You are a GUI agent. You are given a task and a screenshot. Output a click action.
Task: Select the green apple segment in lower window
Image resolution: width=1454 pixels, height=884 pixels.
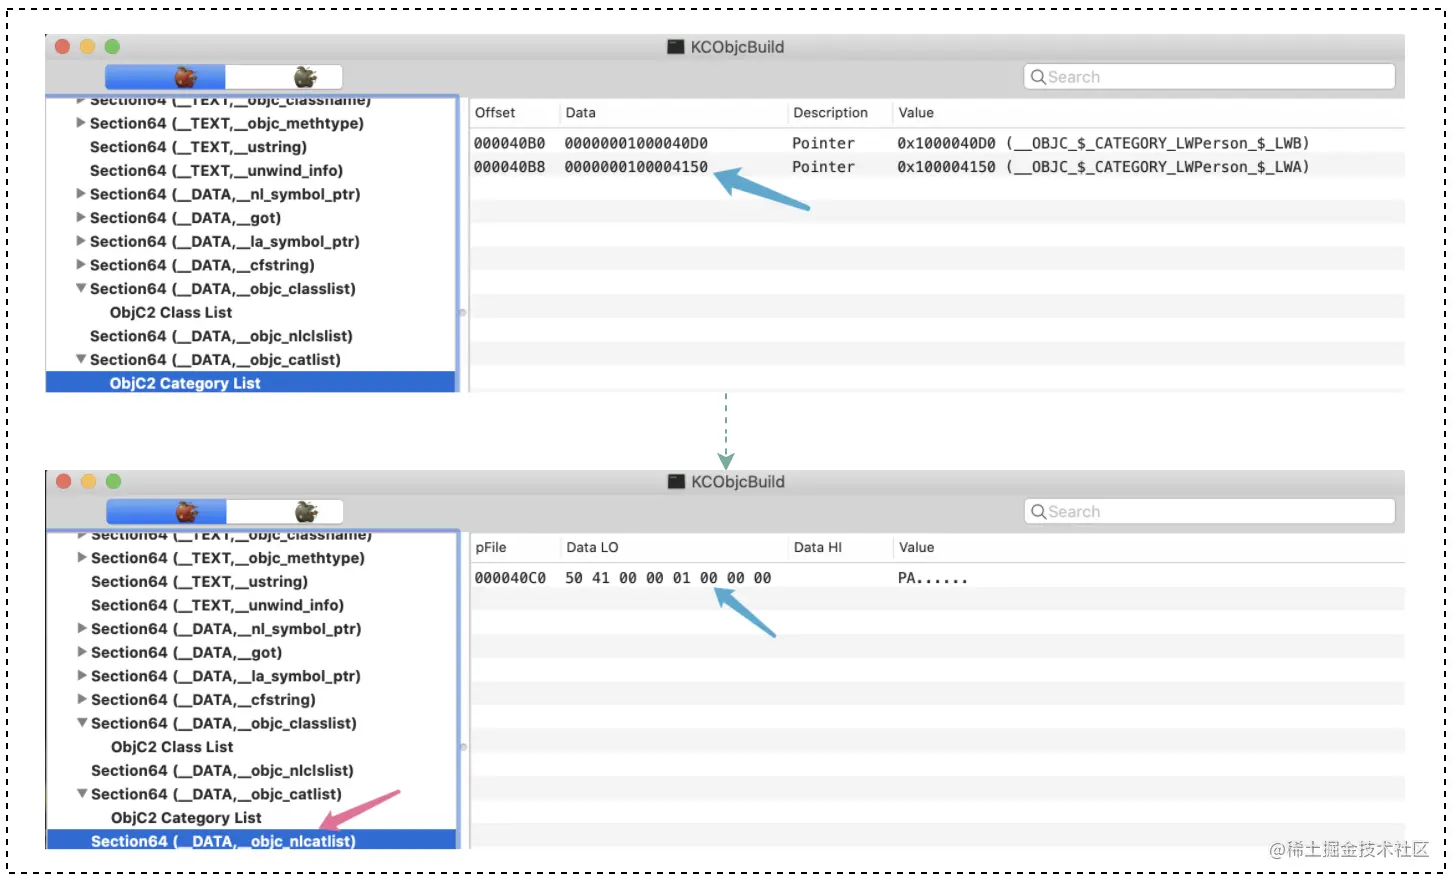pyautogui.click(x=285, y=512)
